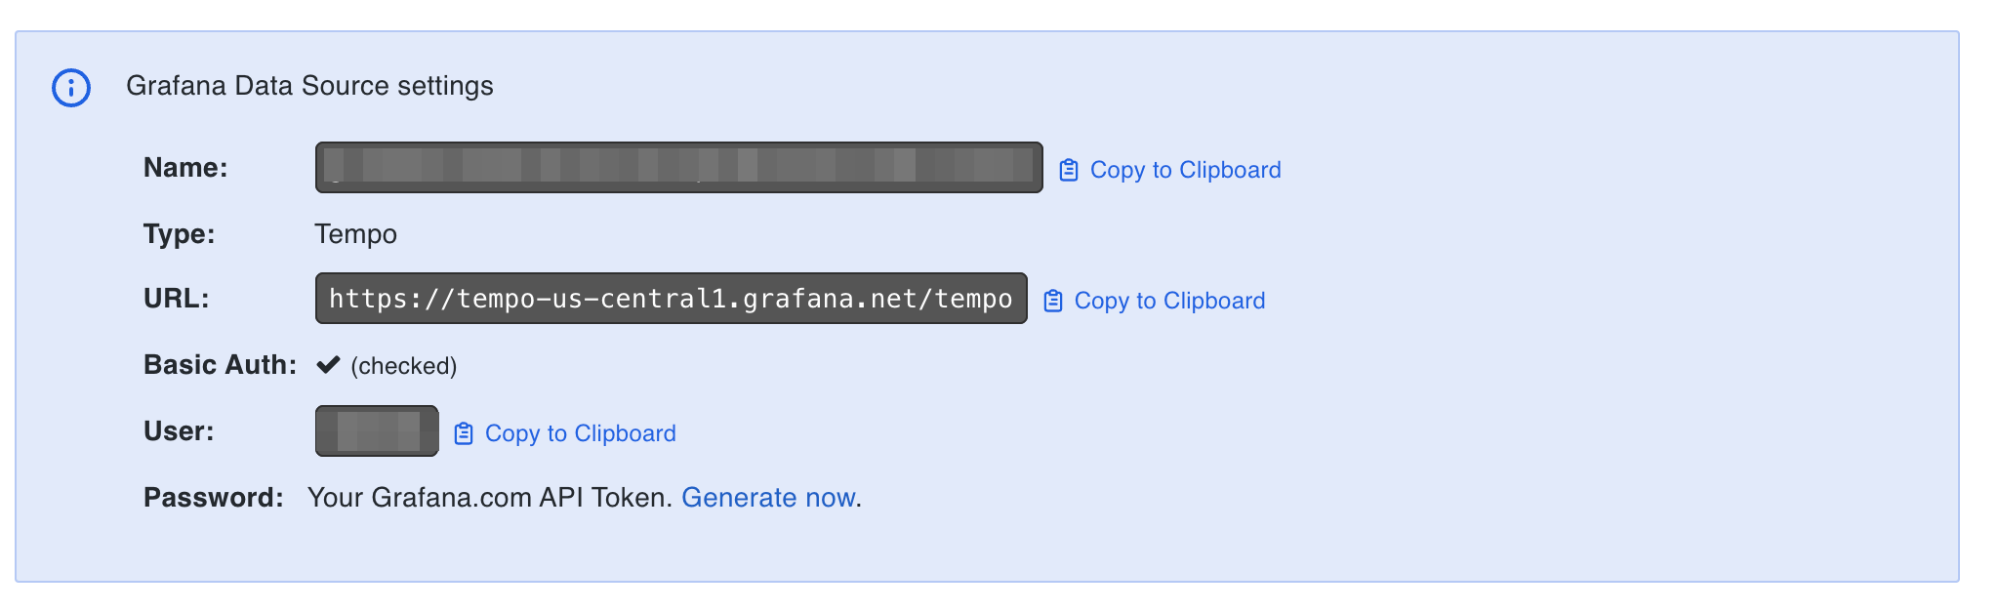
Task: Click inside the redacted Name field
Action: click(x=679, y=167)
